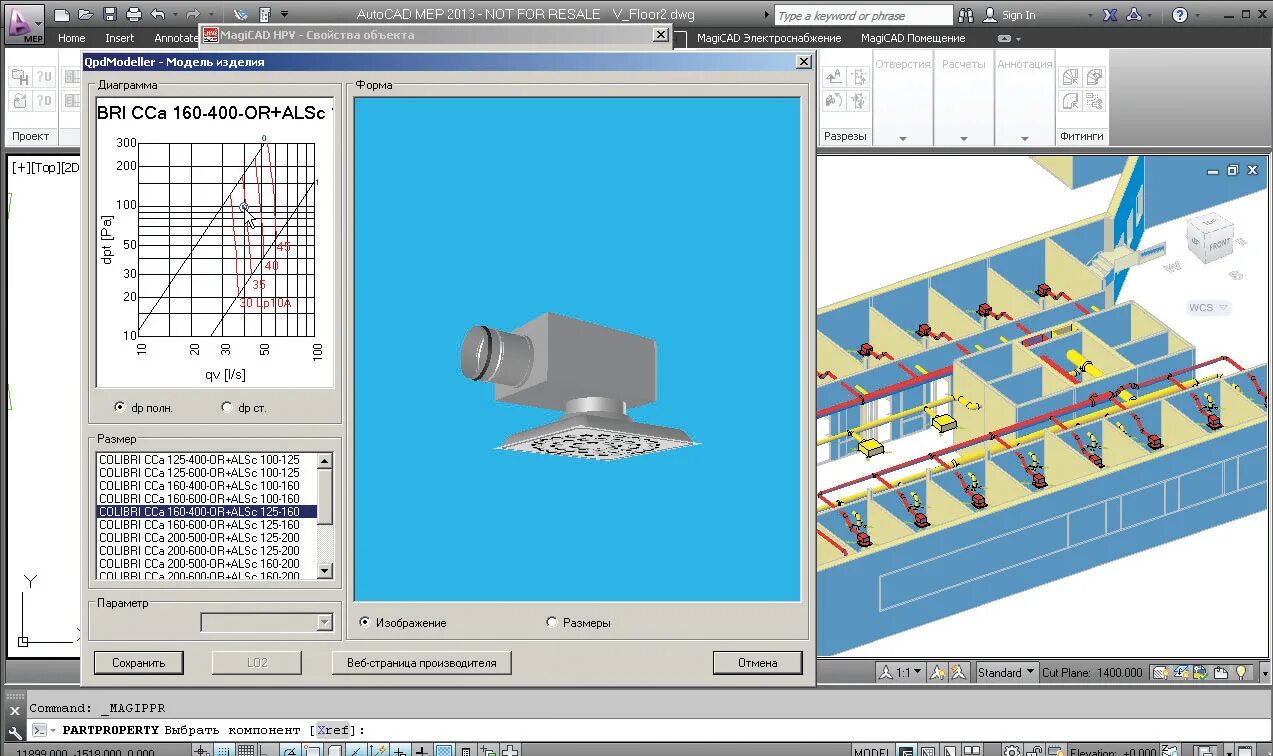The width and height of the screenshot is (1273, 756).
Task: Click the Project Navigator icon in quick access toolbar
Action: 241,15
